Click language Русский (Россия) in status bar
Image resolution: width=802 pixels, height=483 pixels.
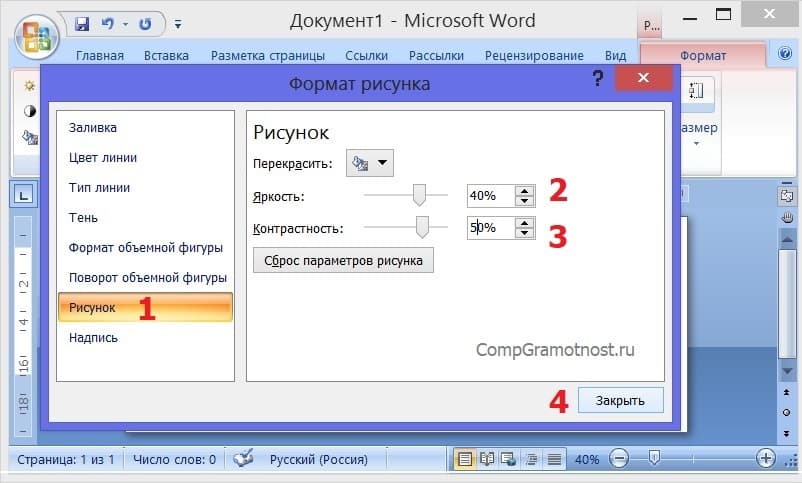[x=319, y=459]
